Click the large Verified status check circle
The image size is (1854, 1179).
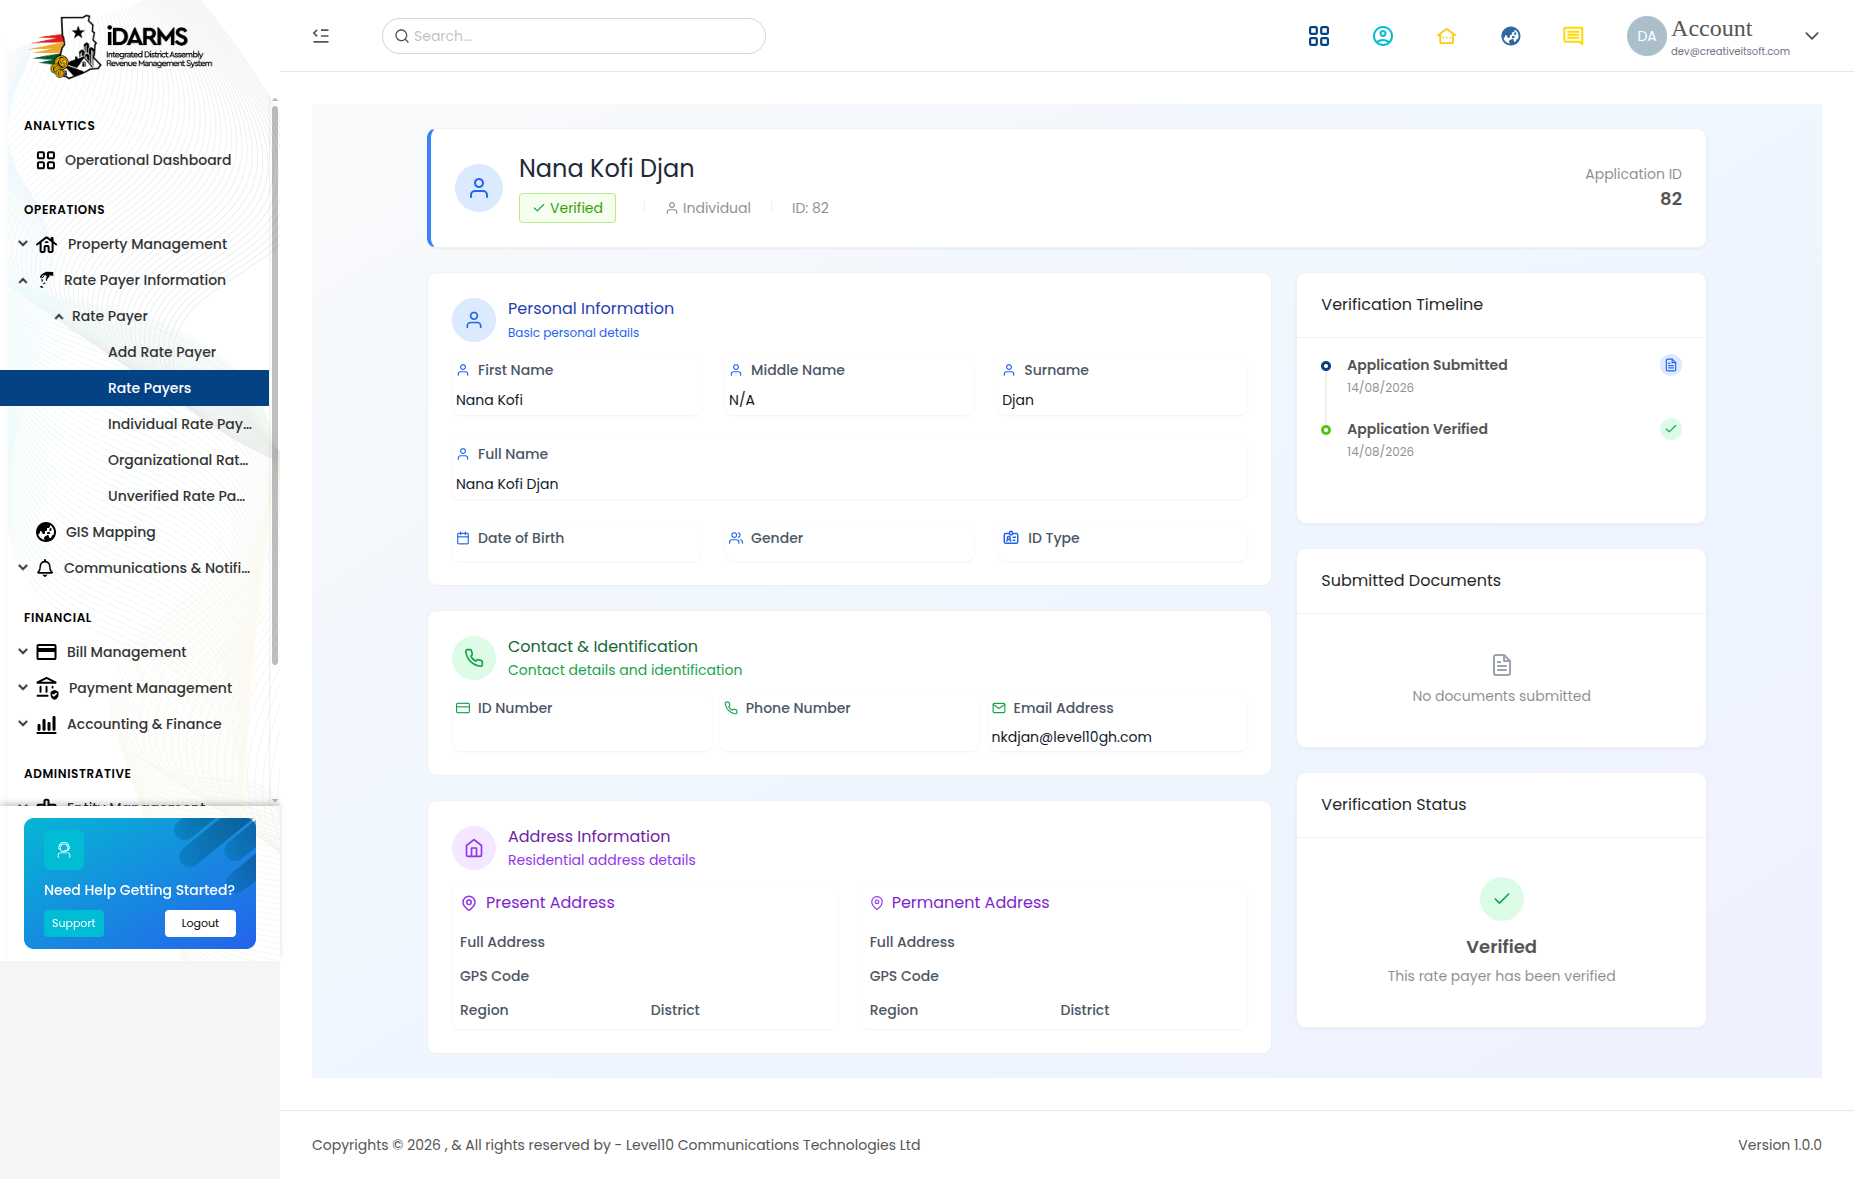coord(1502,899)
